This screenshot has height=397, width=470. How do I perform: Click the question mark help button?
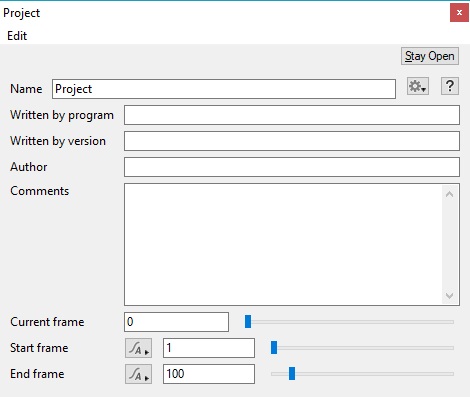click(x=450, y=87)
